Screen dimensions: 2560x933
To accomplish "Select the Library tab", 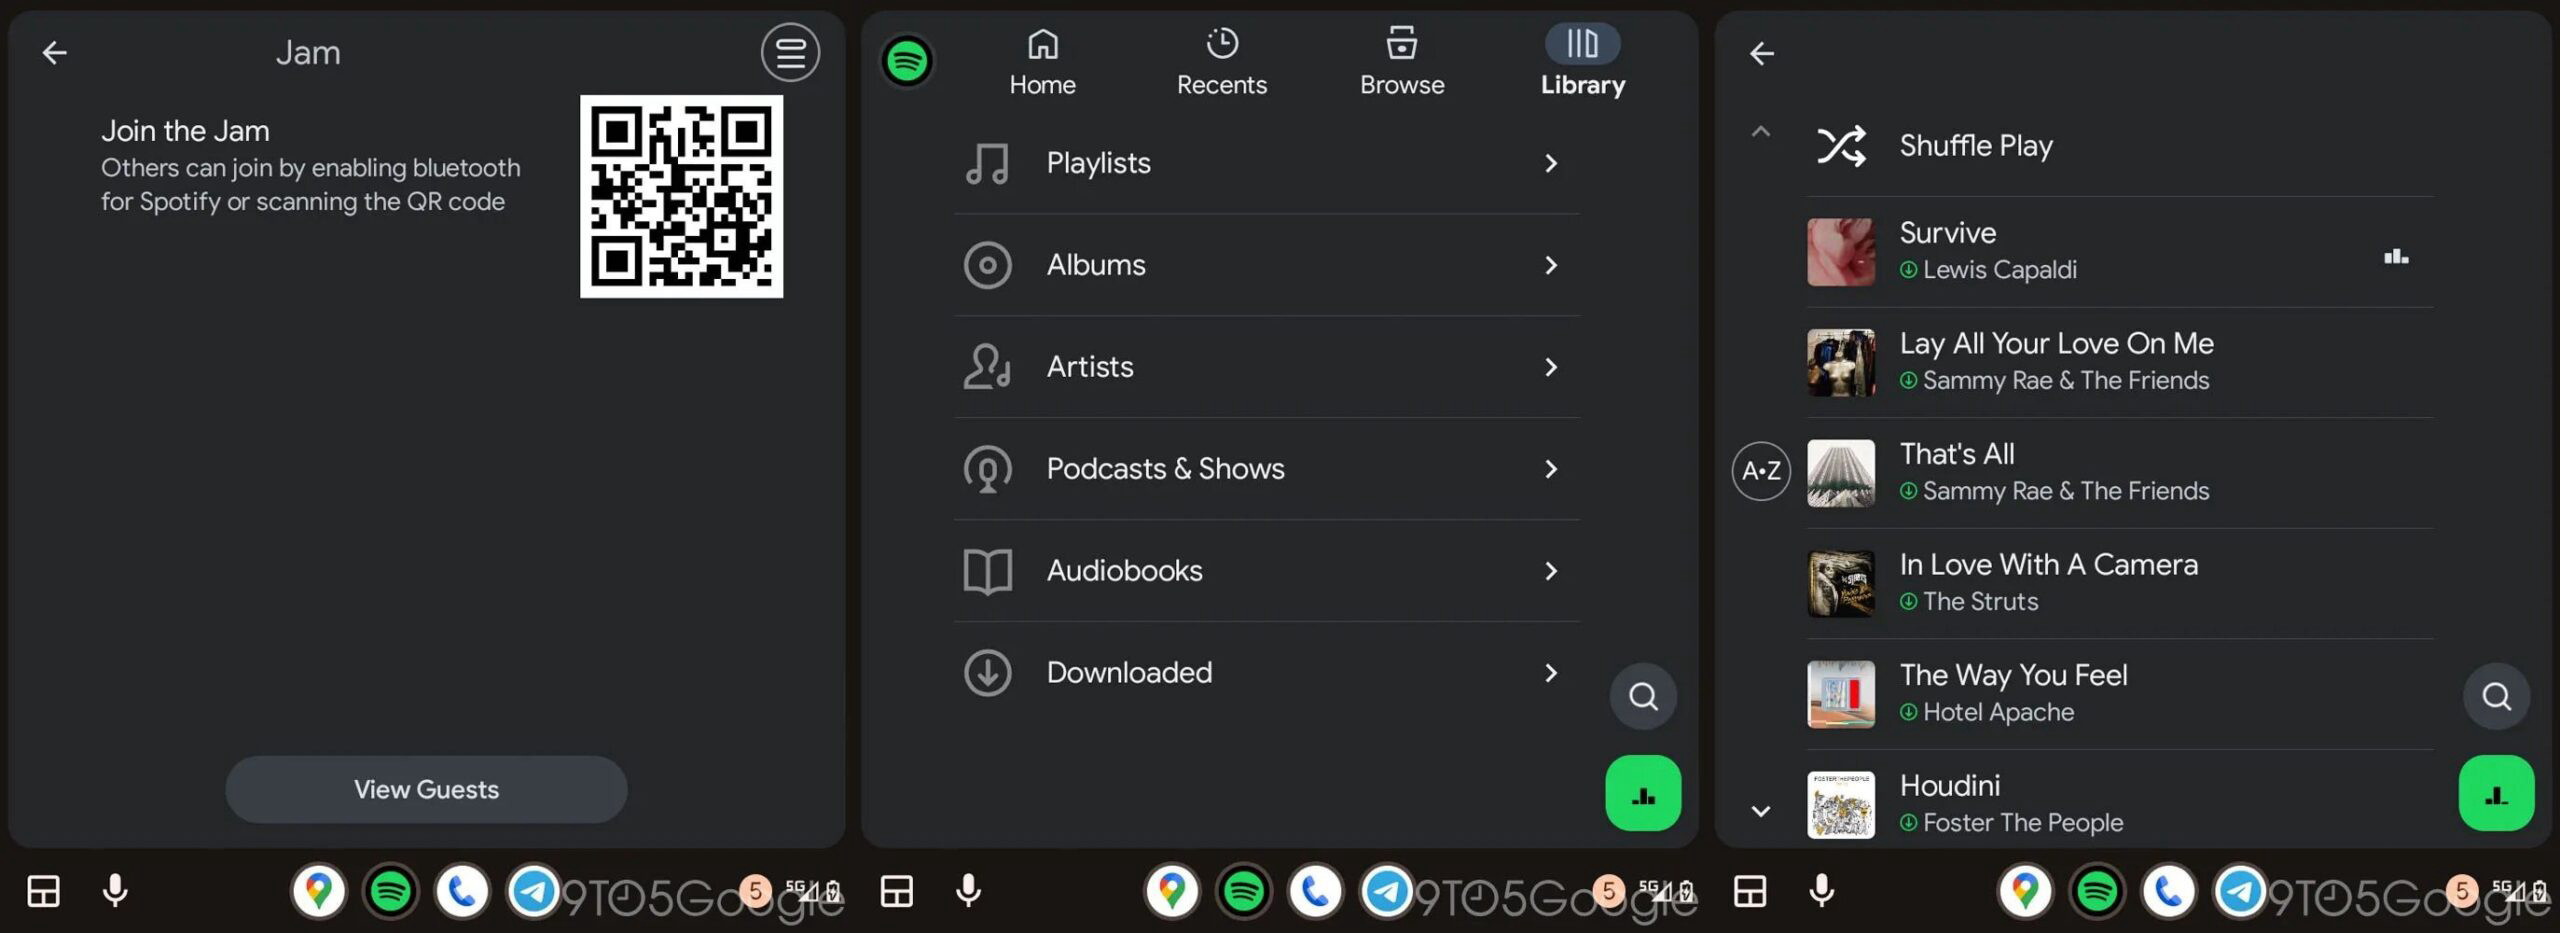I will point(1582,62).
